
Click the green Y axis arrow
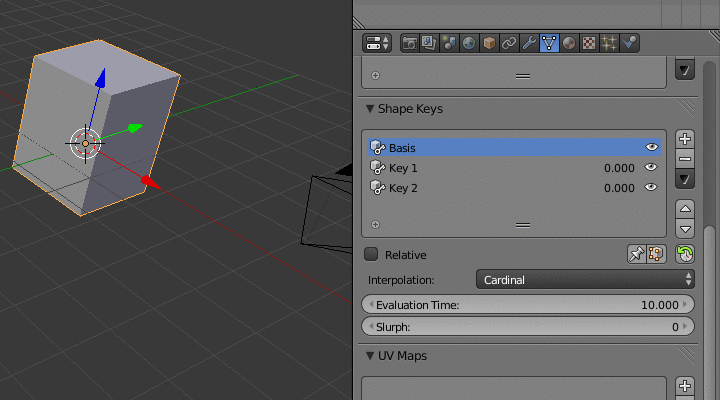click(x=135, y=128)
